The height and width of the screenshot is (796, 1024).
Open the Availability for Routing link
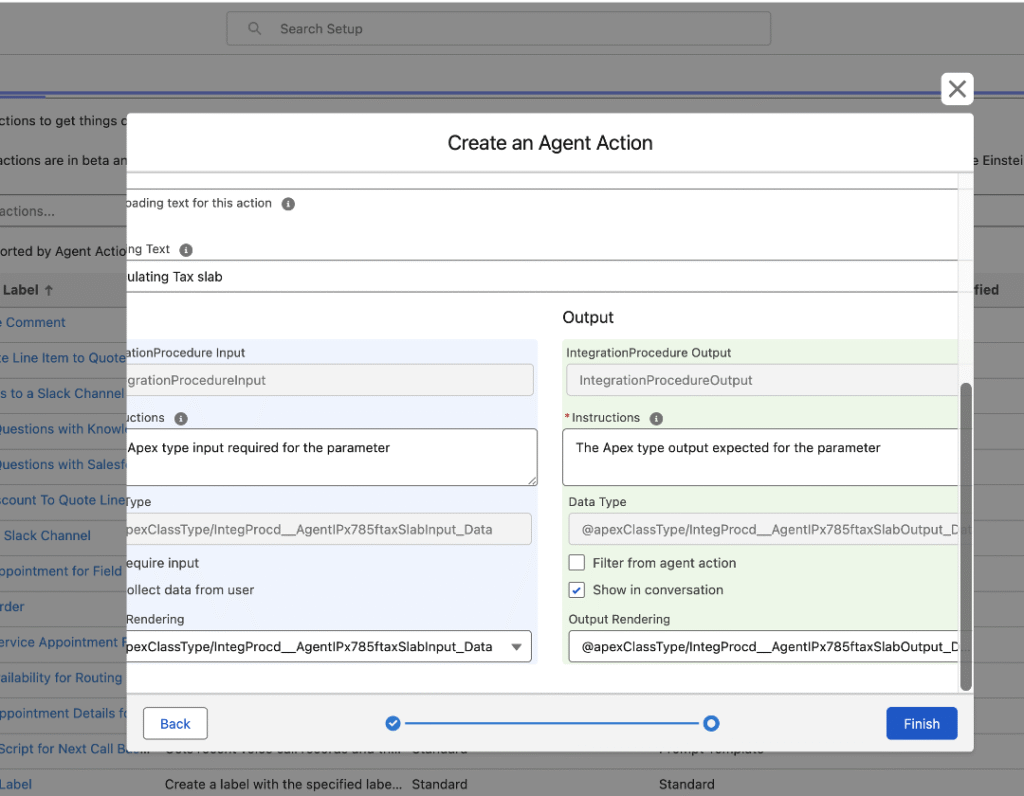click(61, 678)
